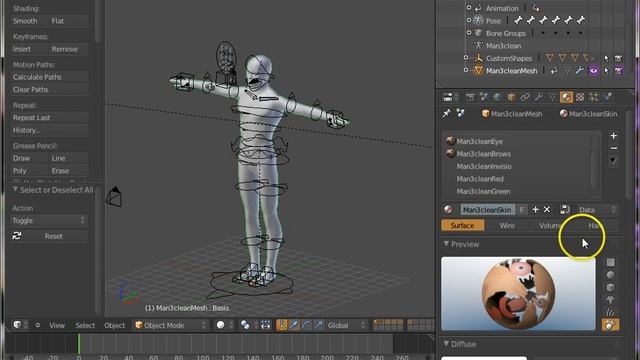Open the Material properties tab

pos(566,97)
